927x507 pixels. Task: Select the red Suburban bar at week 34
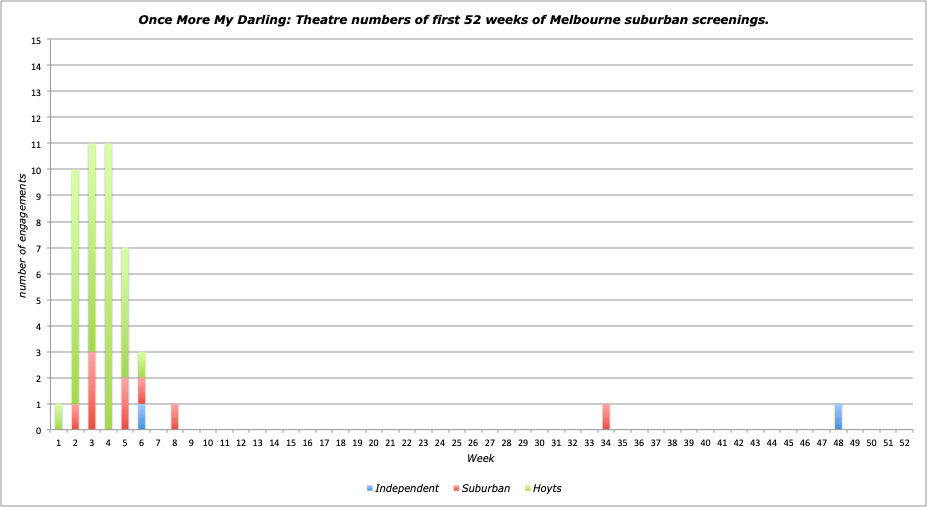click(605, 417)
